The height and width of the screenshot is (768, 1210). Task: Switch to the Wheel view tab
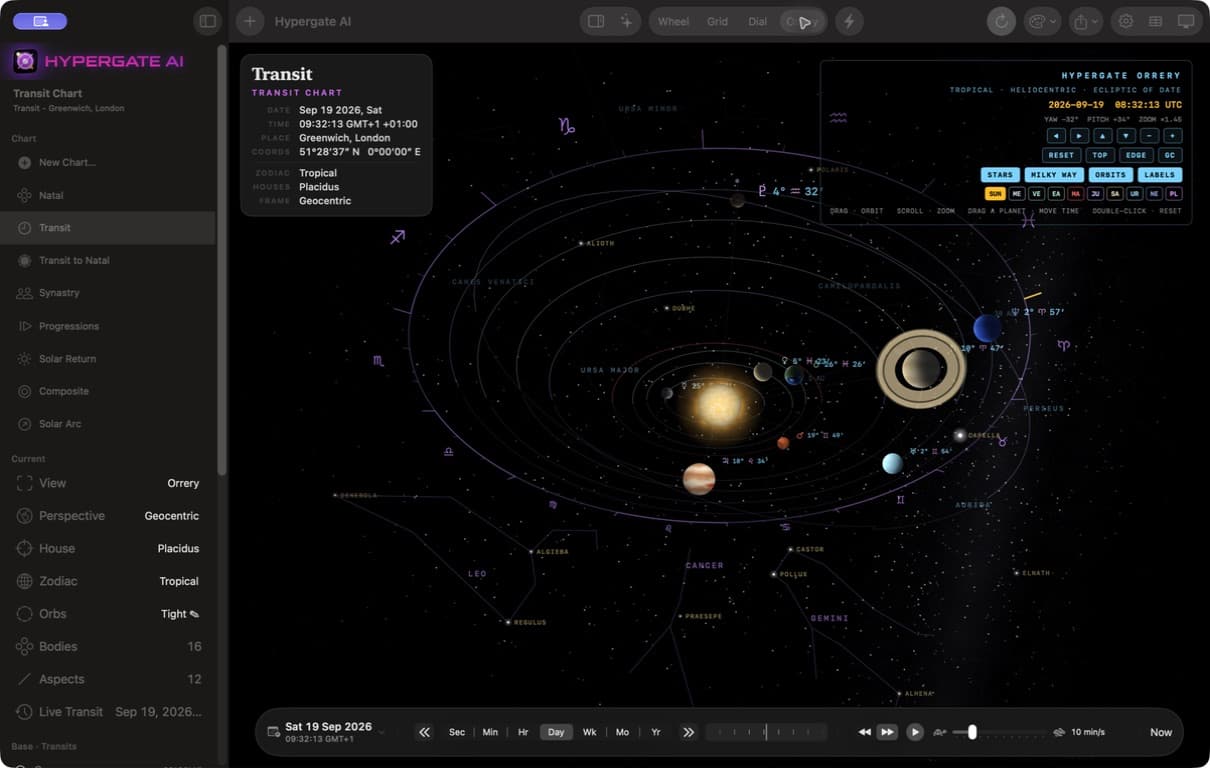pyautogui.click(x=673, y=21)
